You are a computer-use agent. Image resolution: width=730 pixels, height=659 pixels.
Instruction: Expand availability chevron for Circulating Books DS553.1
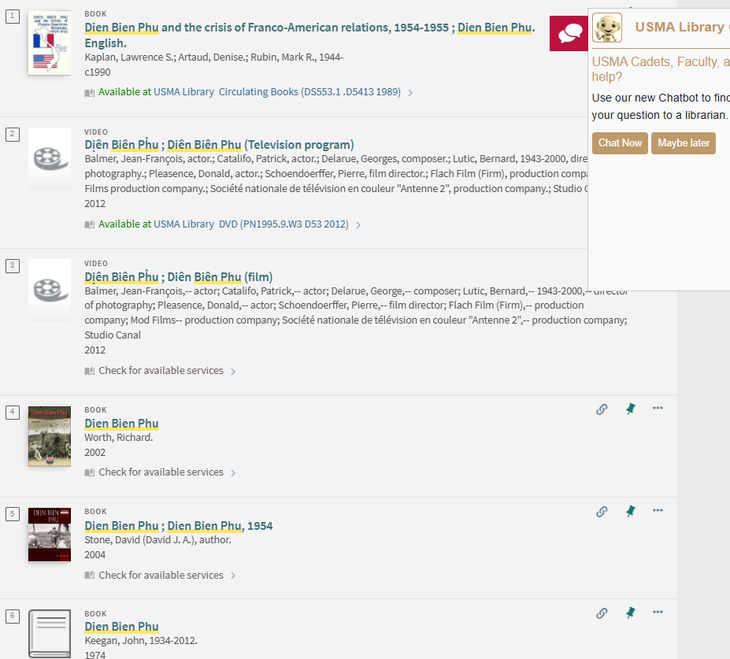410,93
